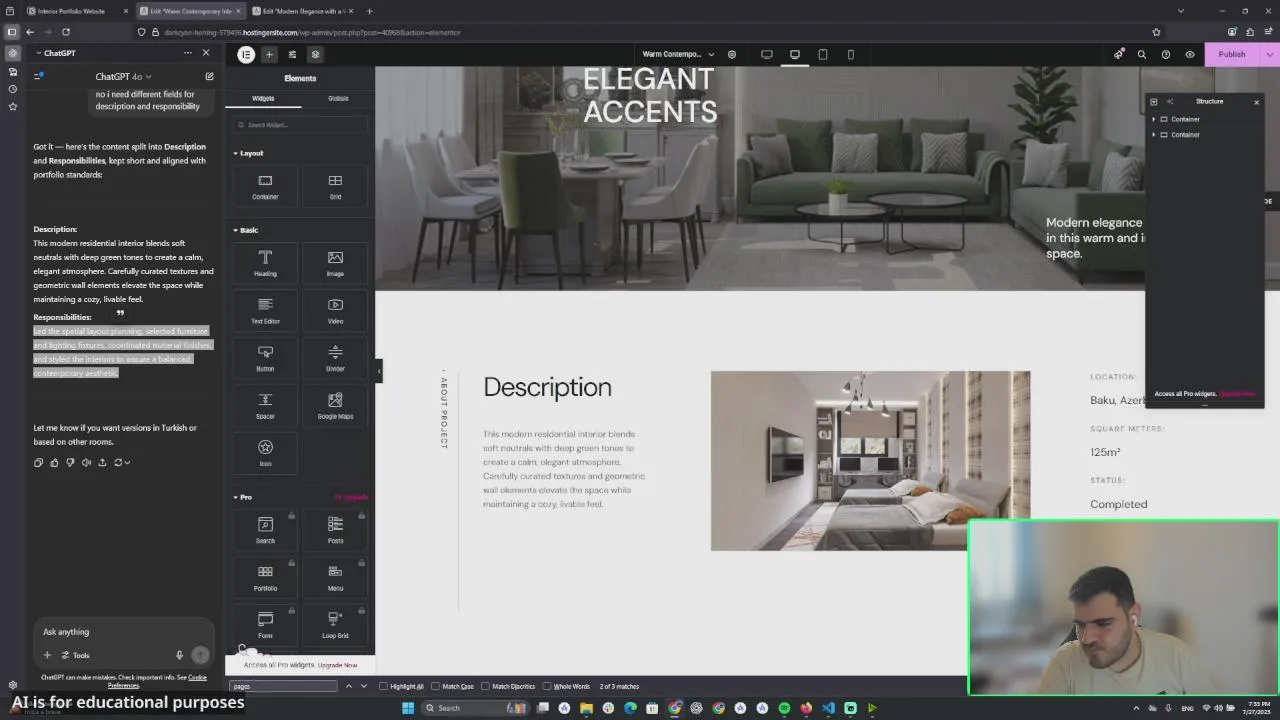Screen dimensions: 1280x720
Task: Thumbs up the ChatGPT response
Action: [54, 462]
